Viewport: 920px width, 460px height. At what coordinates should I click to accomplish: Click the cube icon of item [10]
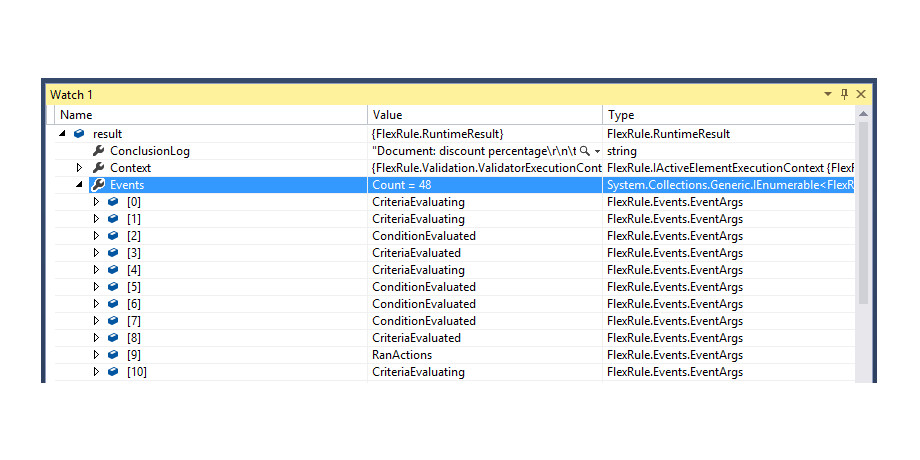[113, 372]
